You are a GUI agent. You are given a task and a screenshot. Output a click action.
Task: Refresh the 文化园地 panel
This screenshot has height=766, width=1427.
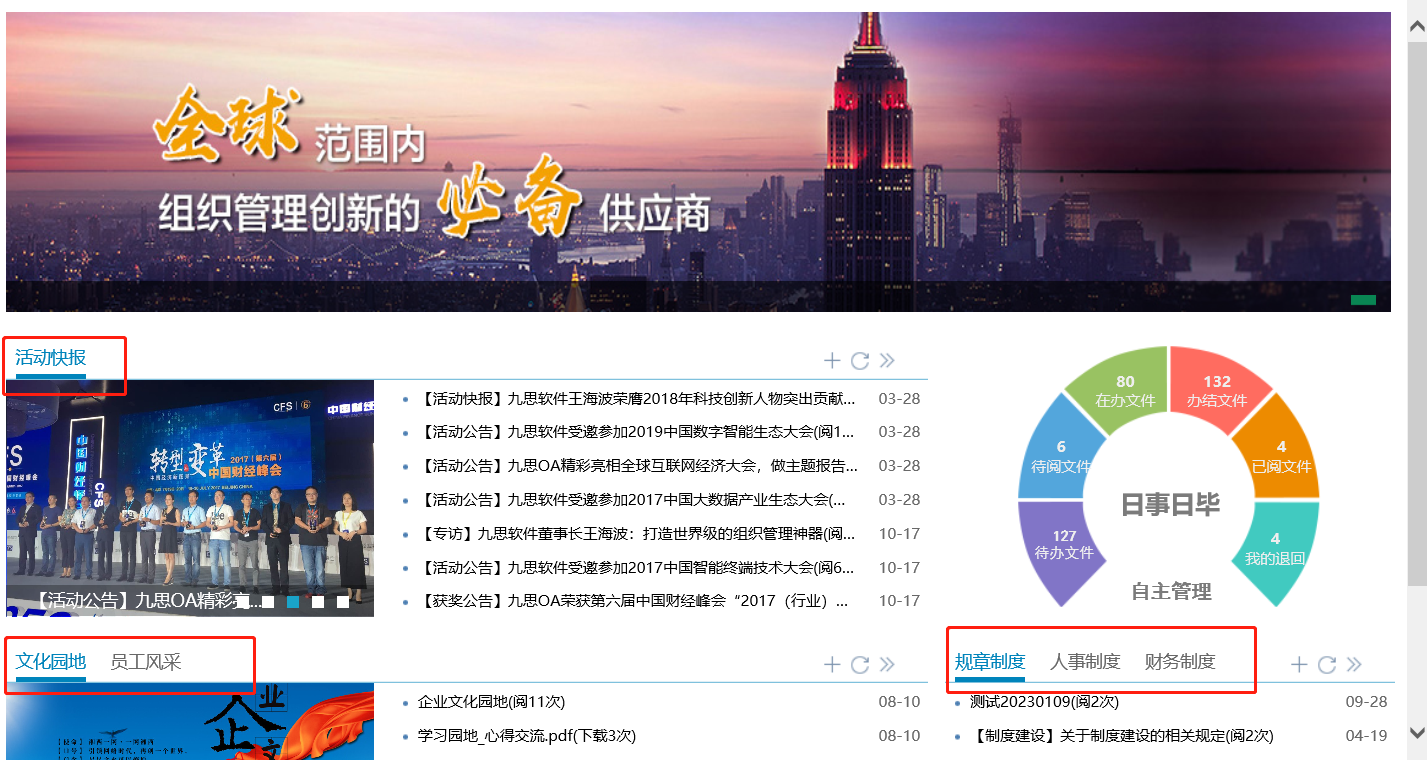pos(859,665)
